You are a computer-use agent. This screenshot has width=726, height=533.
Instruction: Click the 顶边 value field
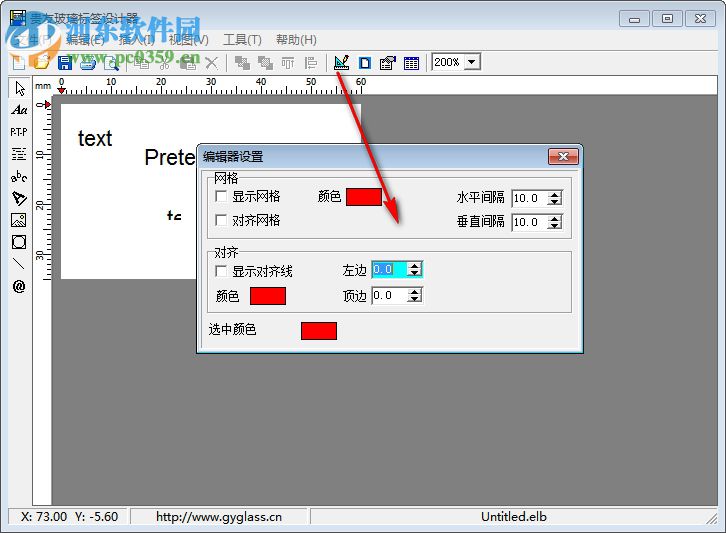(389, 295)
